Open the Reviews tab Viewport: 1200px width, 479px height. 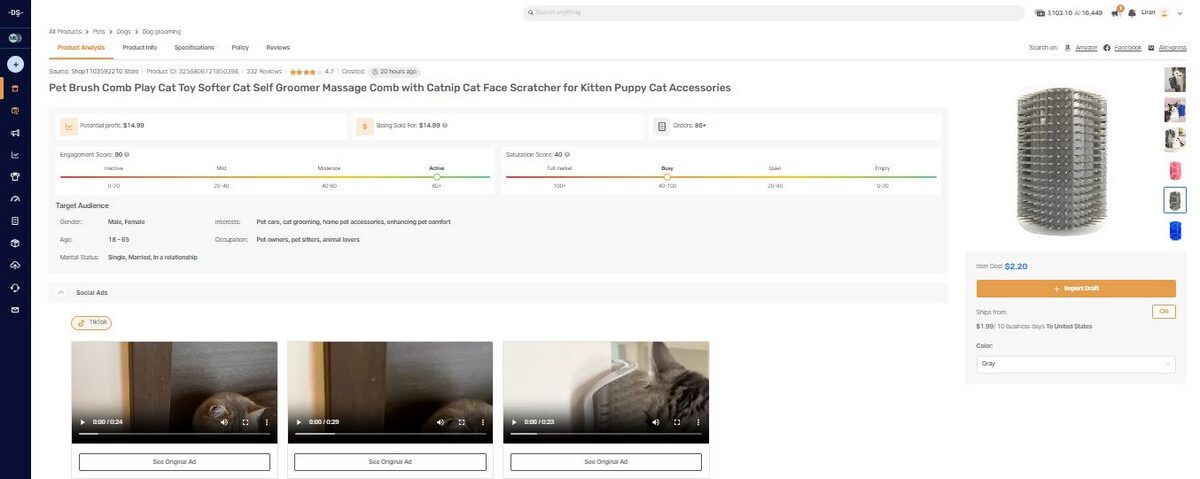click(x=278, y=47)
